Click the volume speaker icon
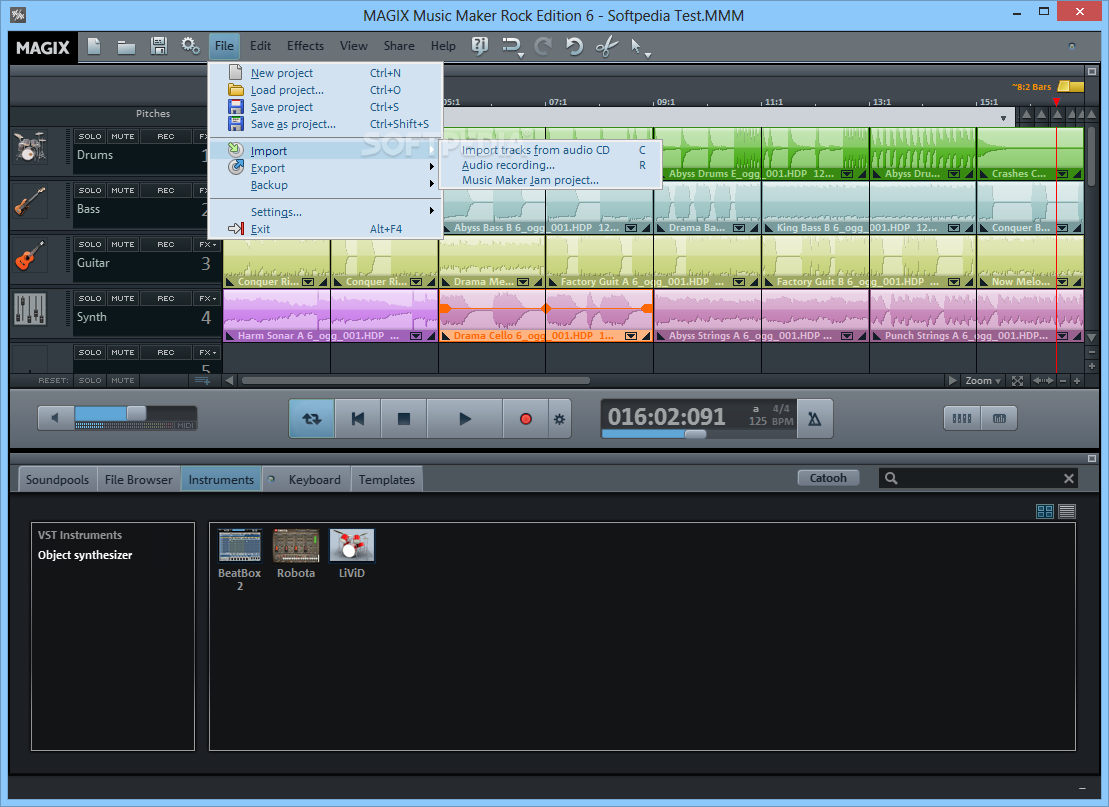The image size is (1109, 807). [x=55, y=417]
